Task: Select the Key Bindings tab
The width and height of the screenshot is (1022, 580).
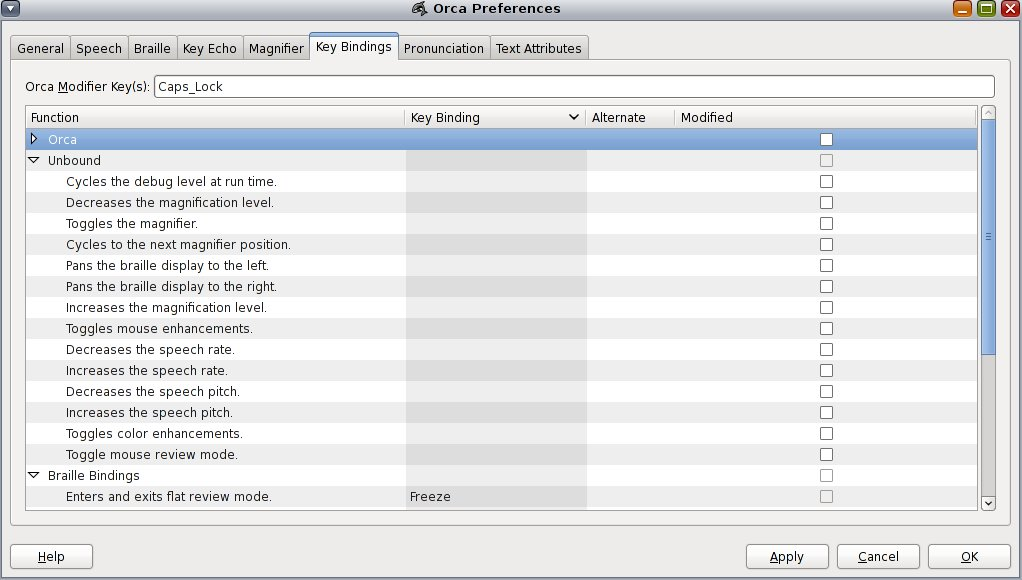Action: [354, 46]
